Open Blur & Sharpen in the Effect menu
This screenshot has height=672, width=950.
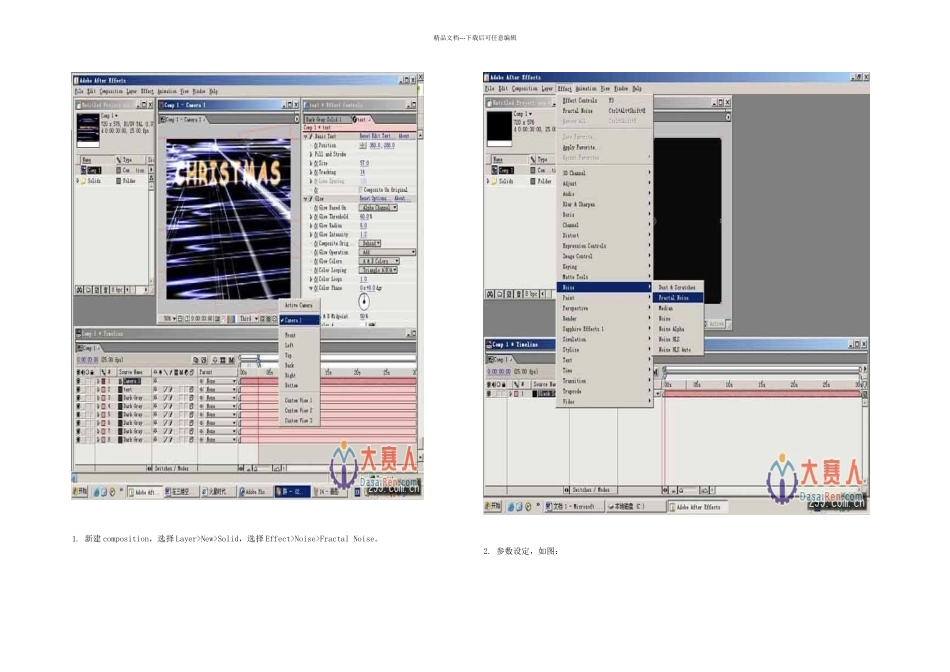coord(577,204)
